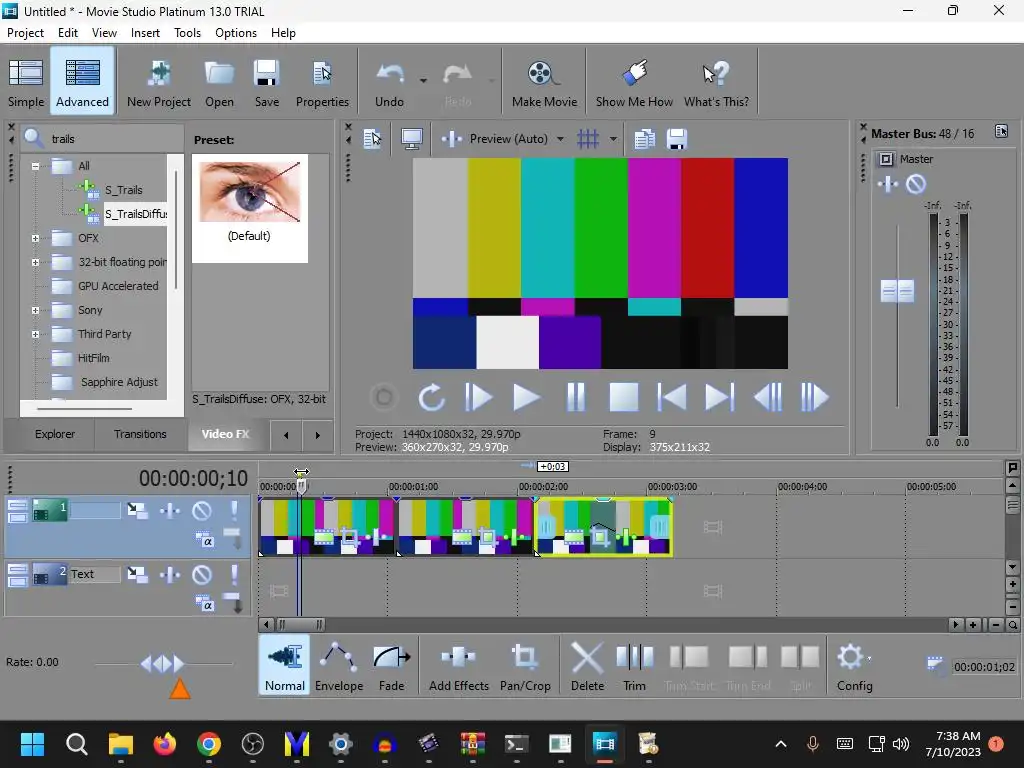1024x768 pixels.
Task: Click the Open project folder icon
Action: point(219,82)
